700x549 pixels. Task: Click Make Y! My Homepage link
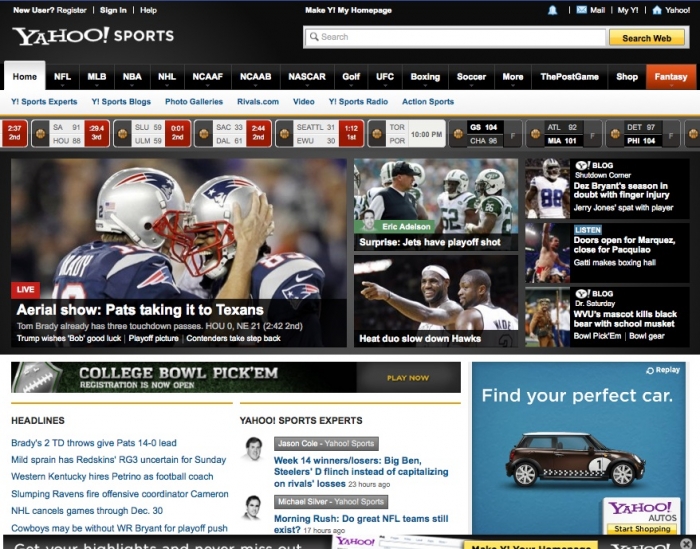pyautogui.click(x=348, y=10)
